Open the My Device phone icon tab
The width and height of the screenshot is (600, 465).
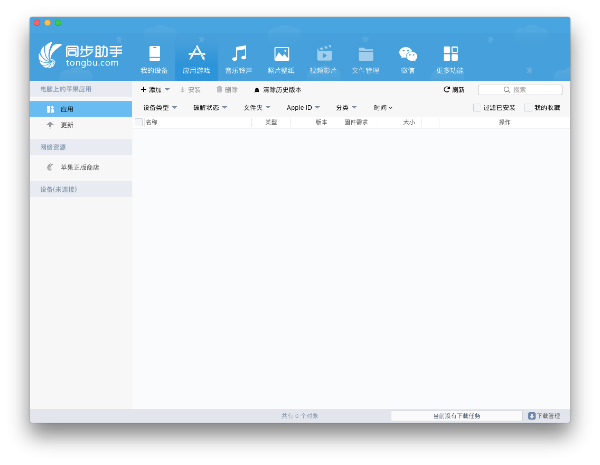tap(154, 59)
